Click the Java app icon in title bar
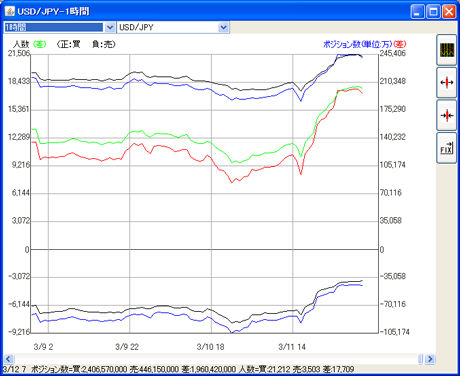 click(x=10, y=11)
